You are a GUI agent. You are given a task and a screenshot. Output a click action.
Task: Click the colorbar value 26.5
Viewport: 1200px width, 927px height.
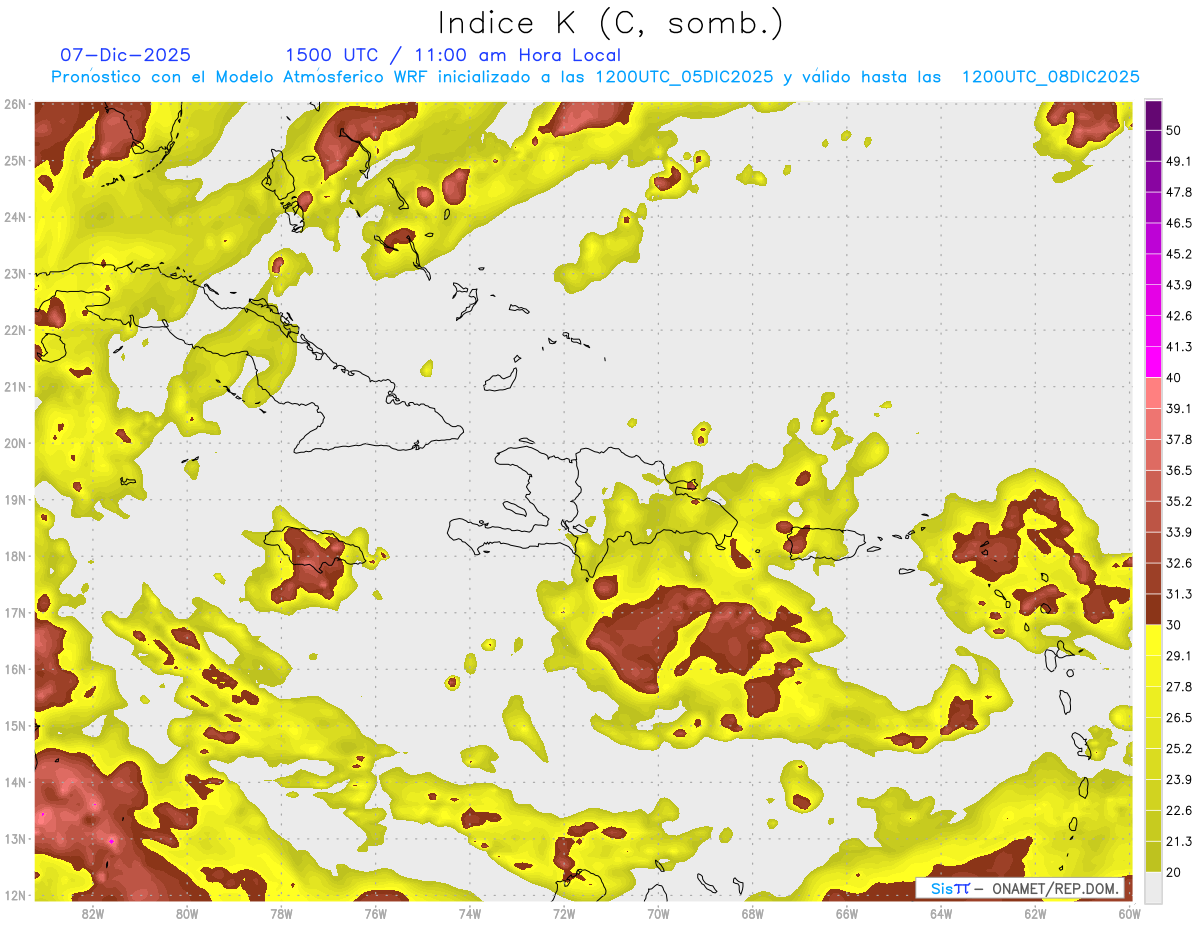click(x=1179, y=718)
